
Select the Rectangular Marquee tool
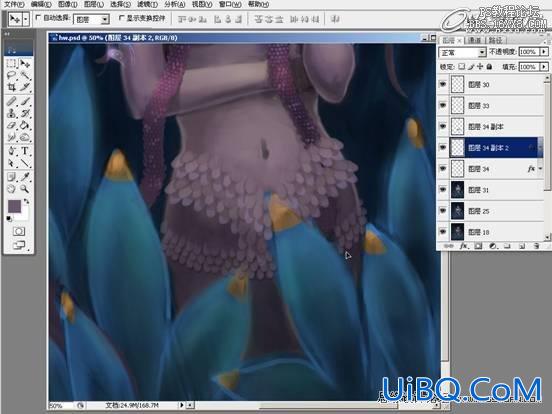point(12,64)
